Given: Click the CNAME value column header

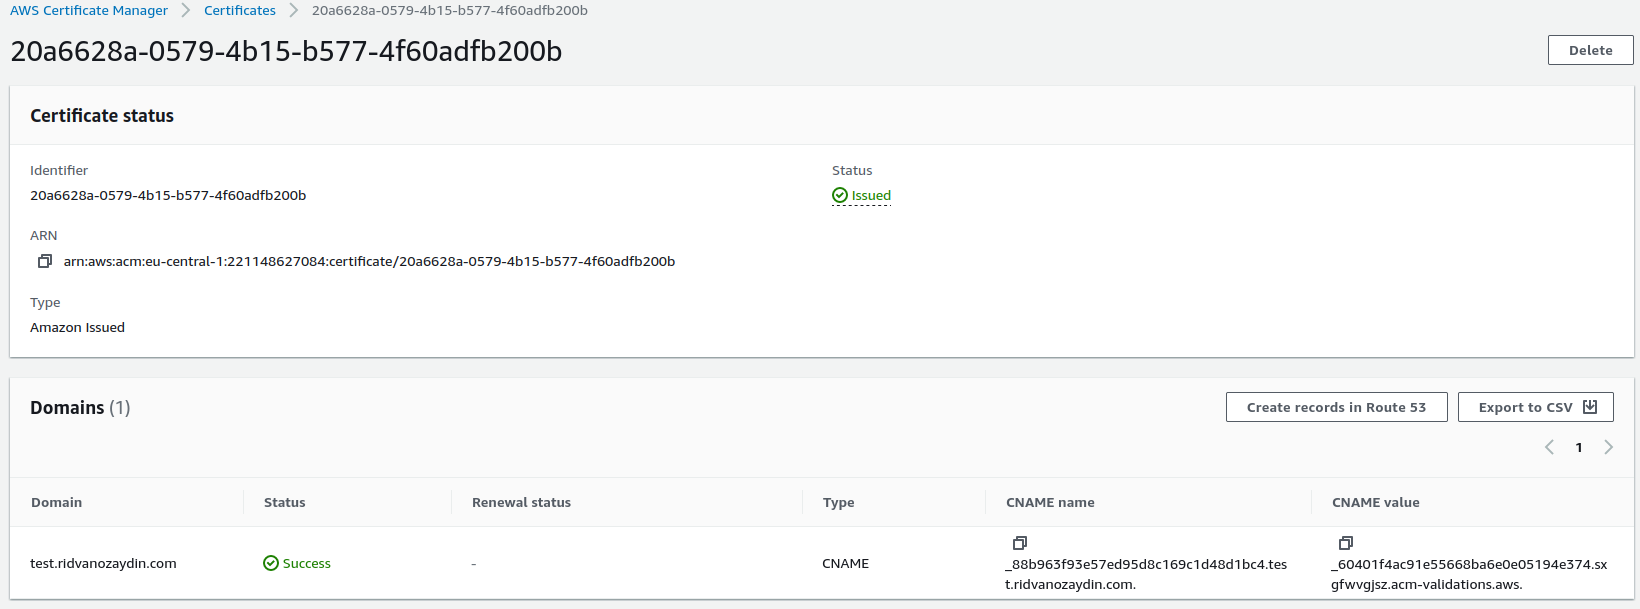Looking at the screenshot, I should coord(1376,502).
